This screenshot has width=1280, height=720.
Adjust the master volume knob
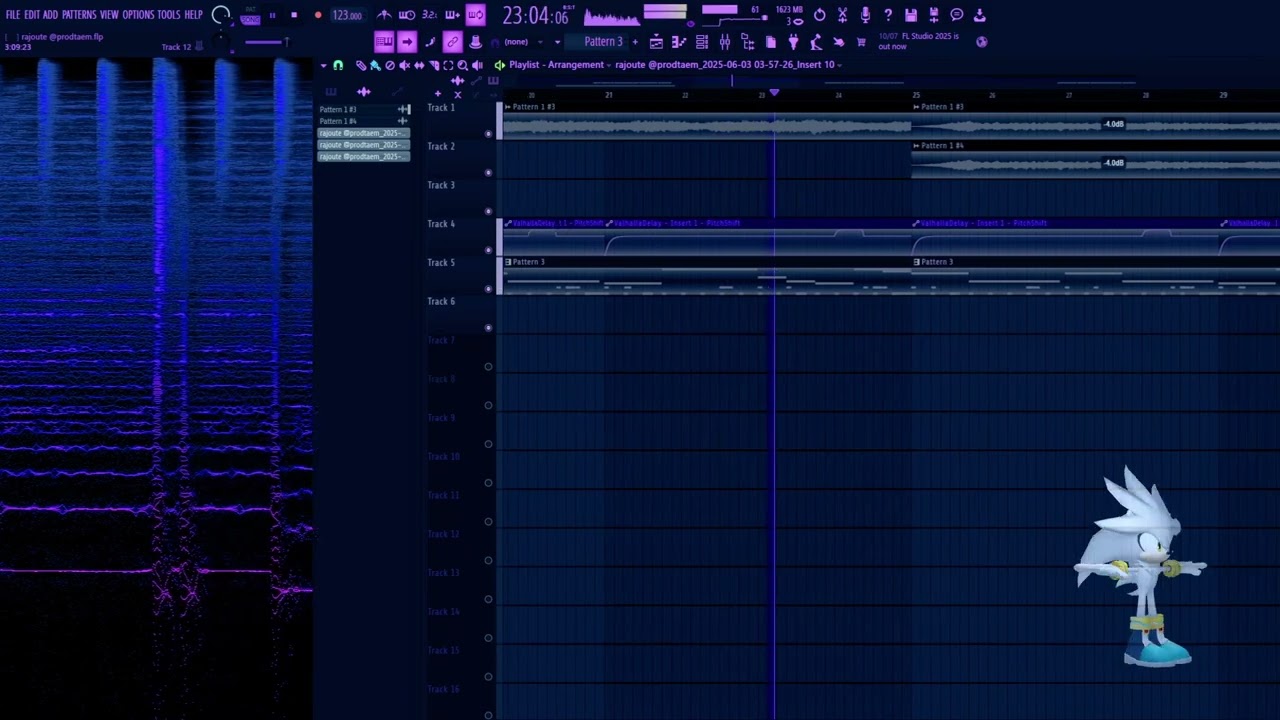(x=221, y=15)
